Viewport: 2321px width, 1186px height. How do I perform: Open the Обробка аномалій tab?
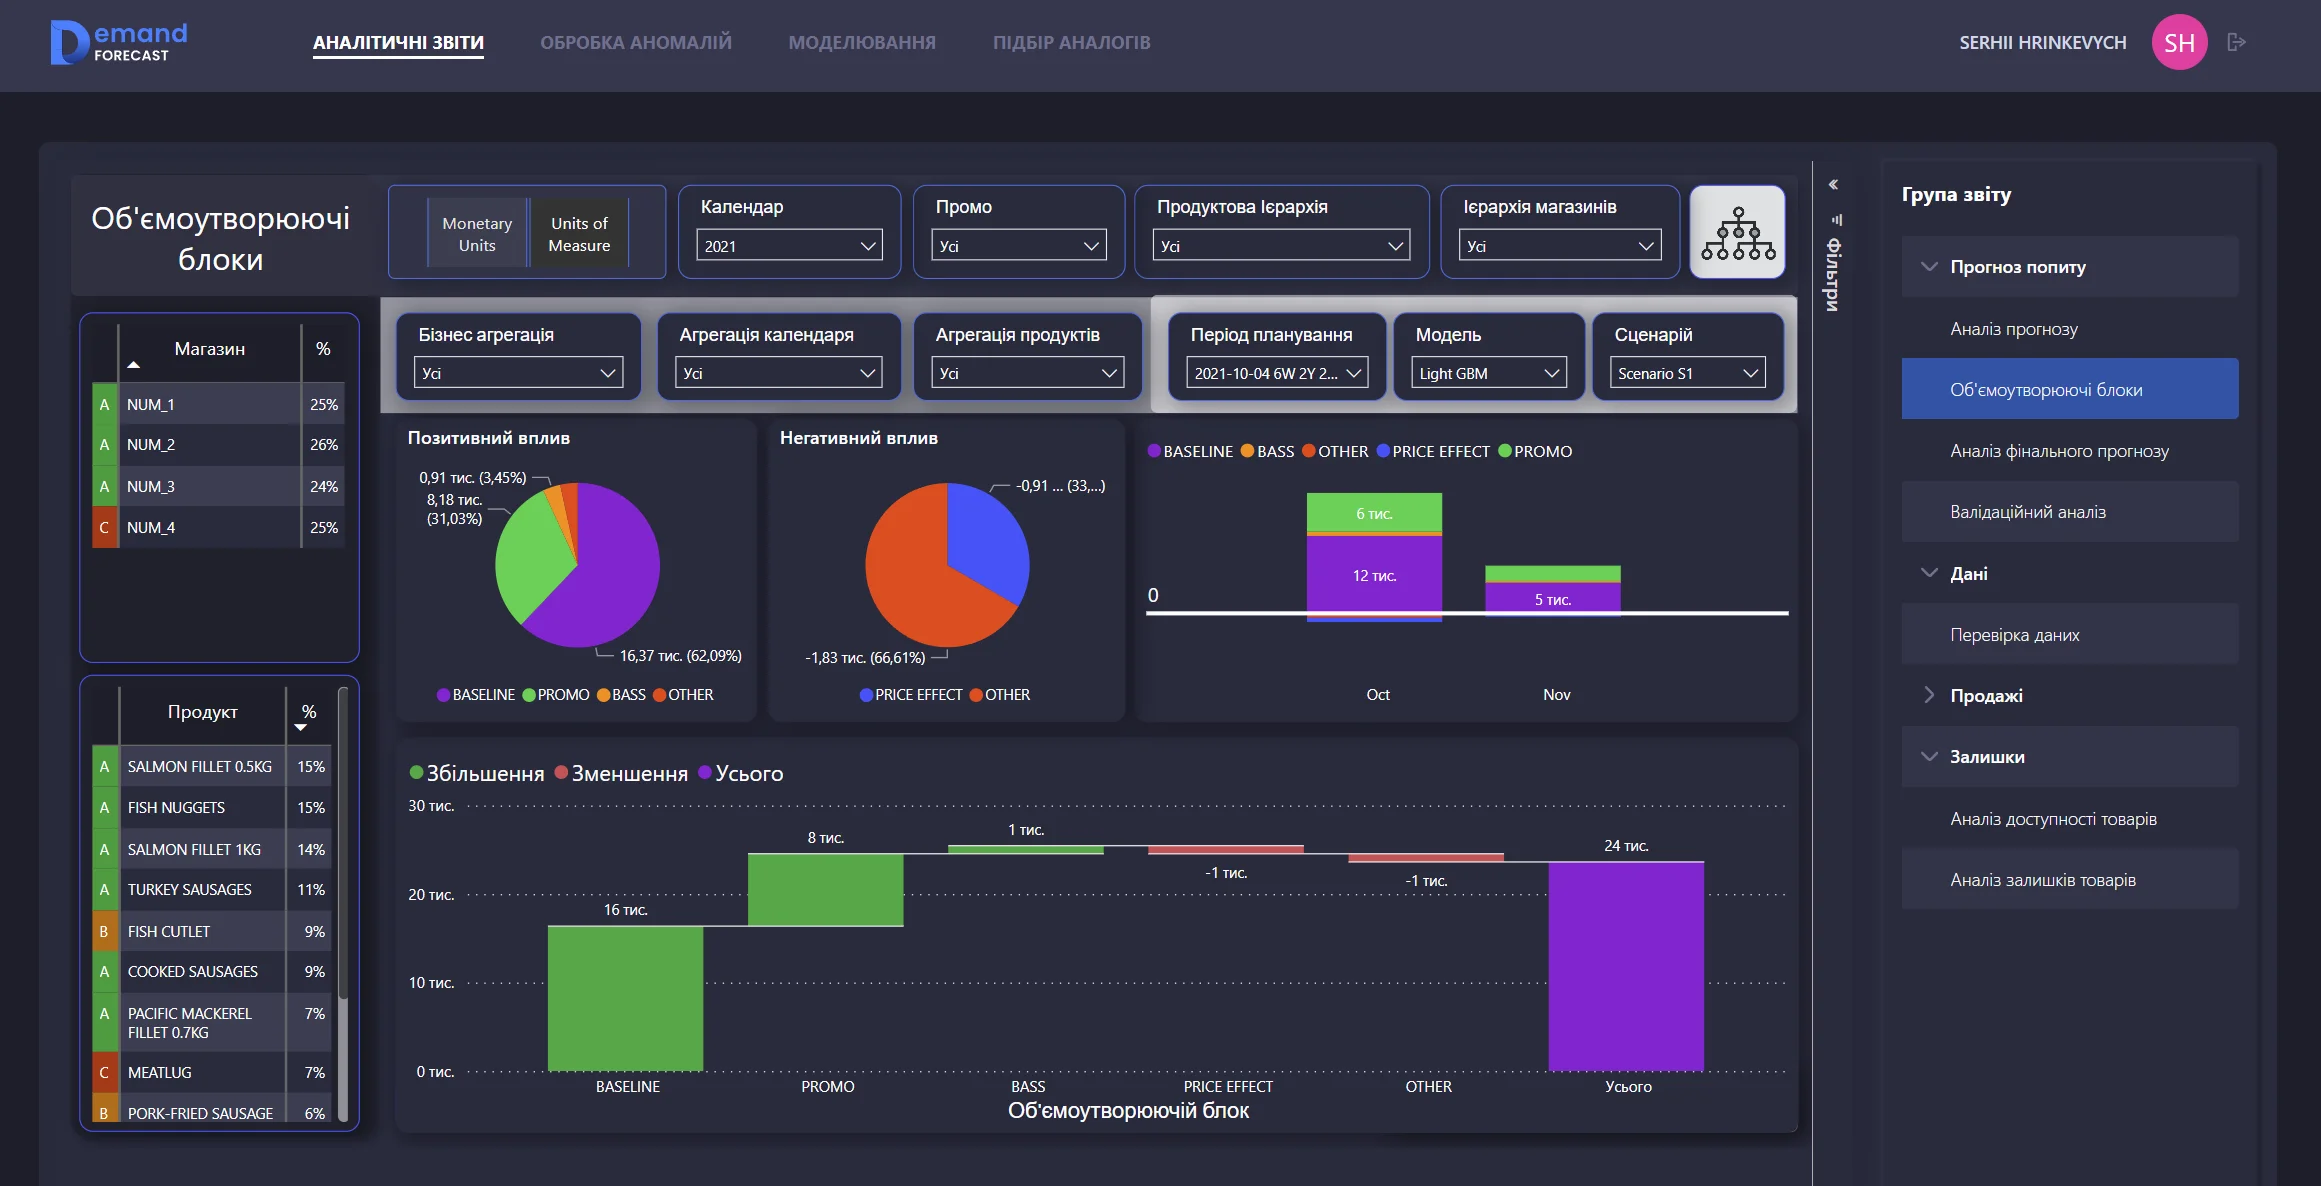[x=636, y=42]
